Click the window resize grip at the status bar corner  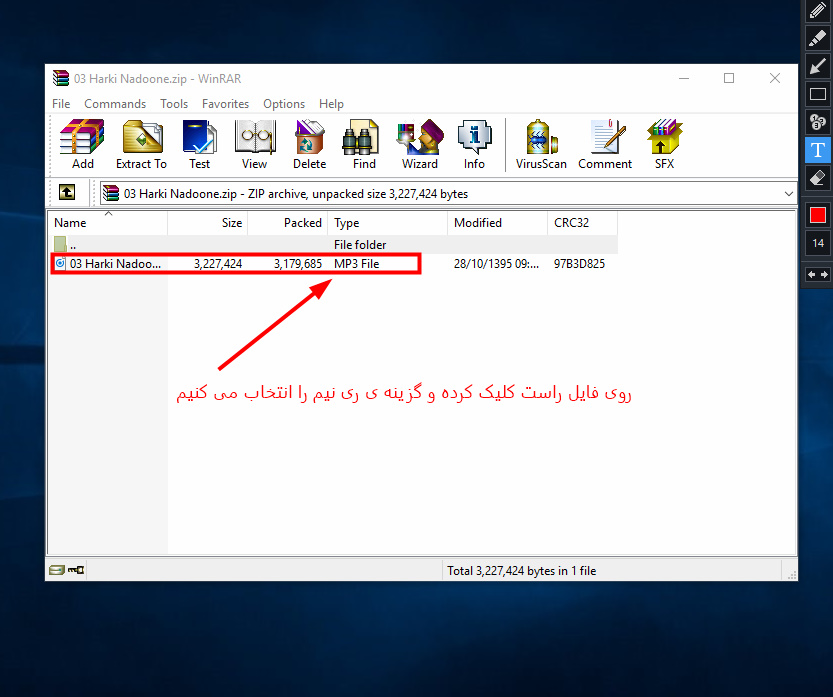coord(792,575)
